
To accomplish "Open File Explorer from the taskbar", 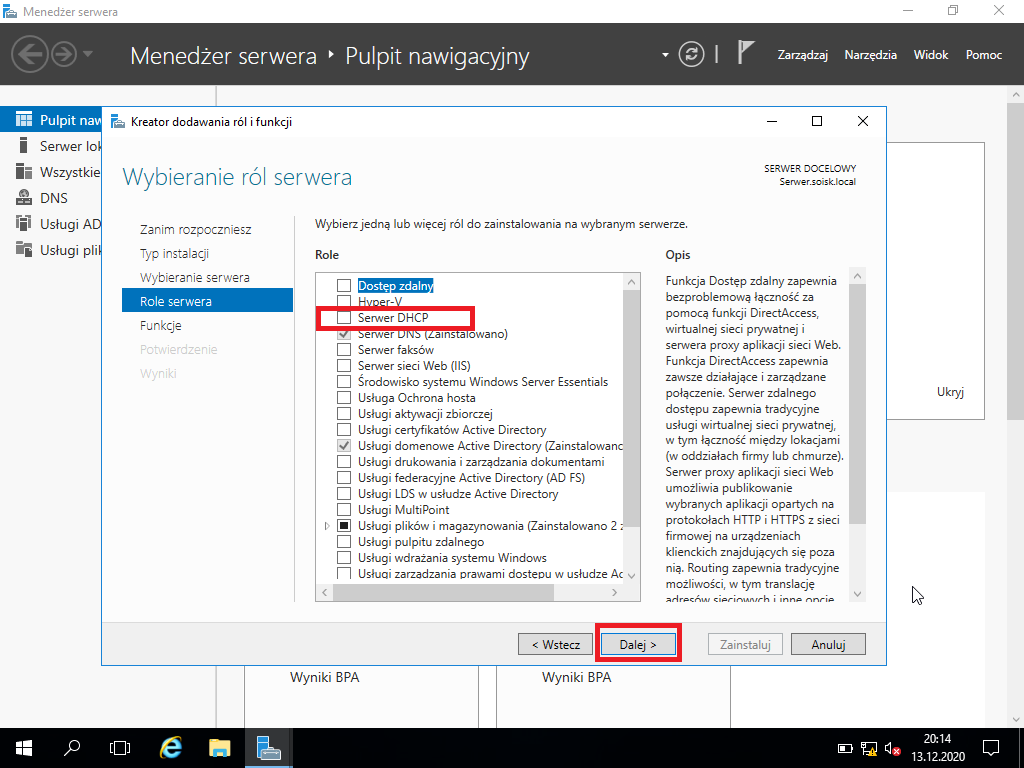I will pos(219,748).
